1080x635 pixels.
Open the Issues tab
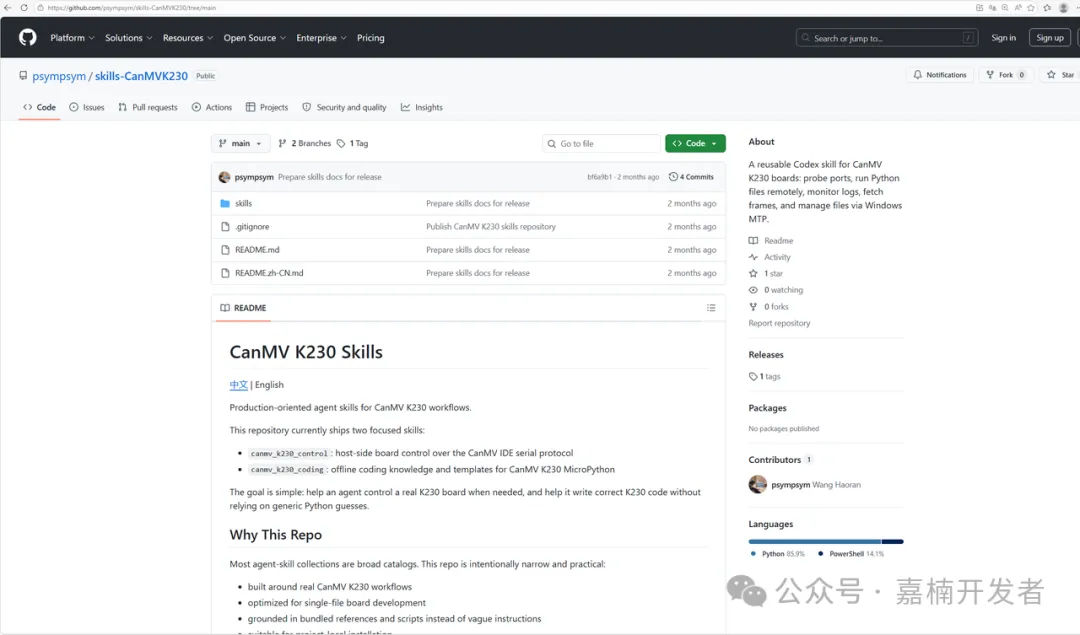point(87,107)
